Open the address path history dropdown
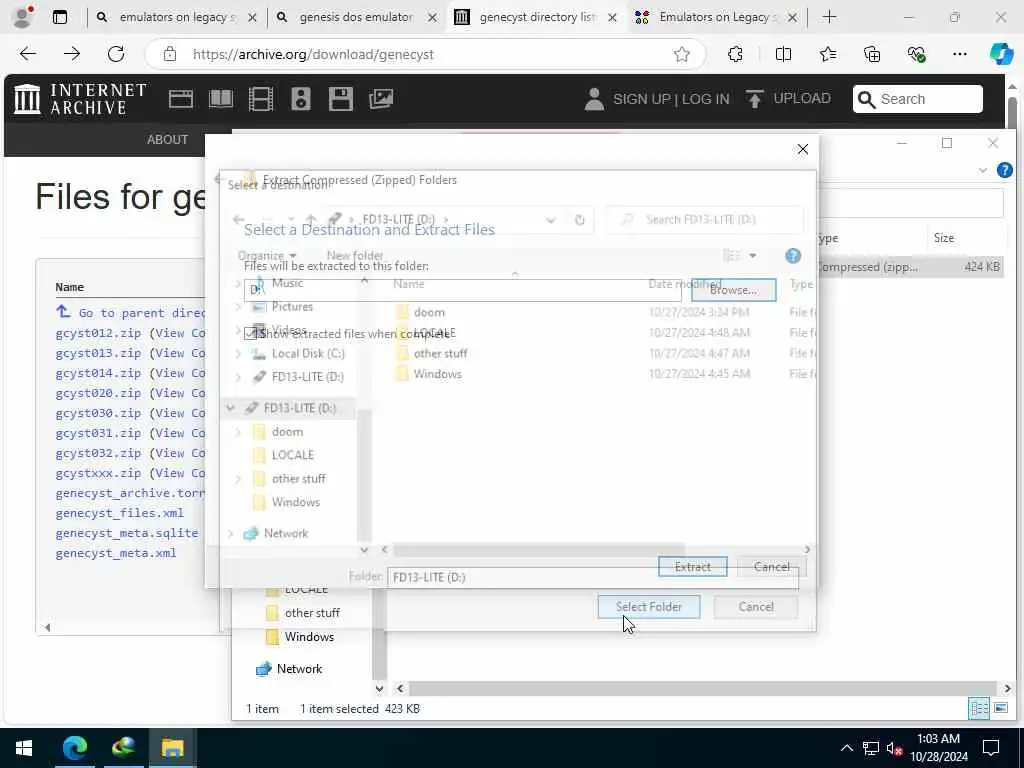The width and height of the screenshot is (1024, 768). [x=551, y=220]
